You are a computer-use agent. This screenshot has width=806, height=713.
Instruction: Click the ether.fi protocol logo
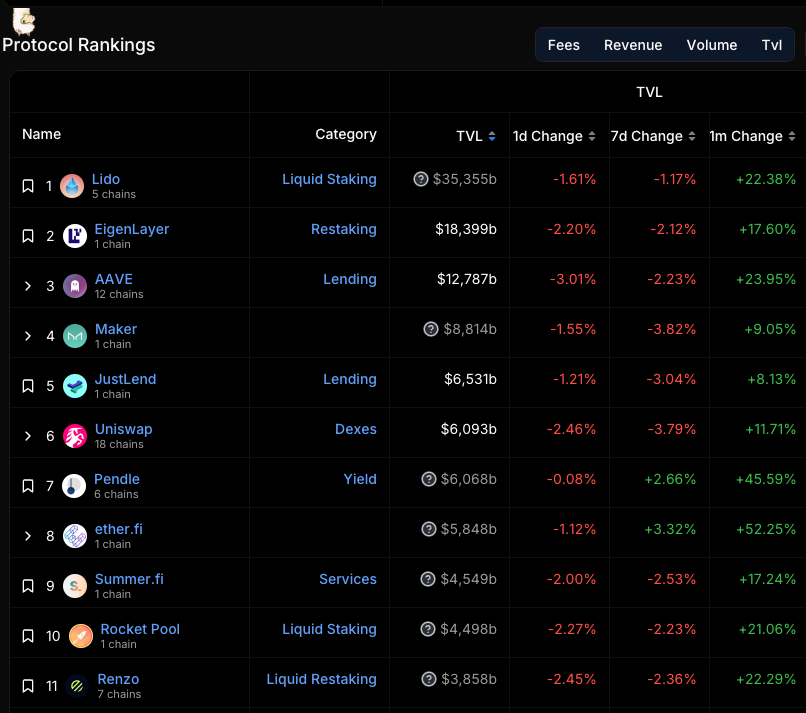point(75,536)
